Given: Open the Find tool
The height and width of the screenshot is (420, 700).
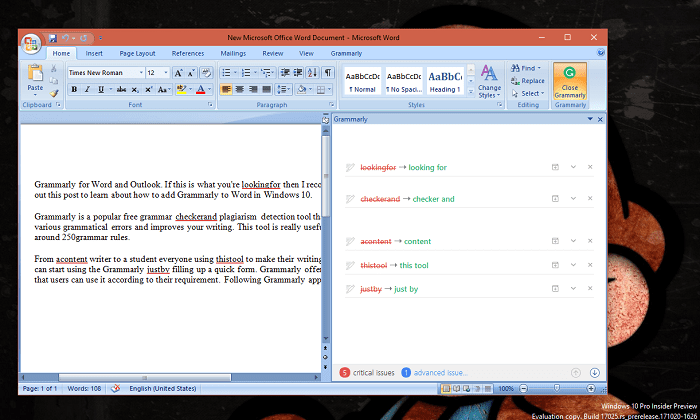Looking at the screenshot, I should [526, 68].
